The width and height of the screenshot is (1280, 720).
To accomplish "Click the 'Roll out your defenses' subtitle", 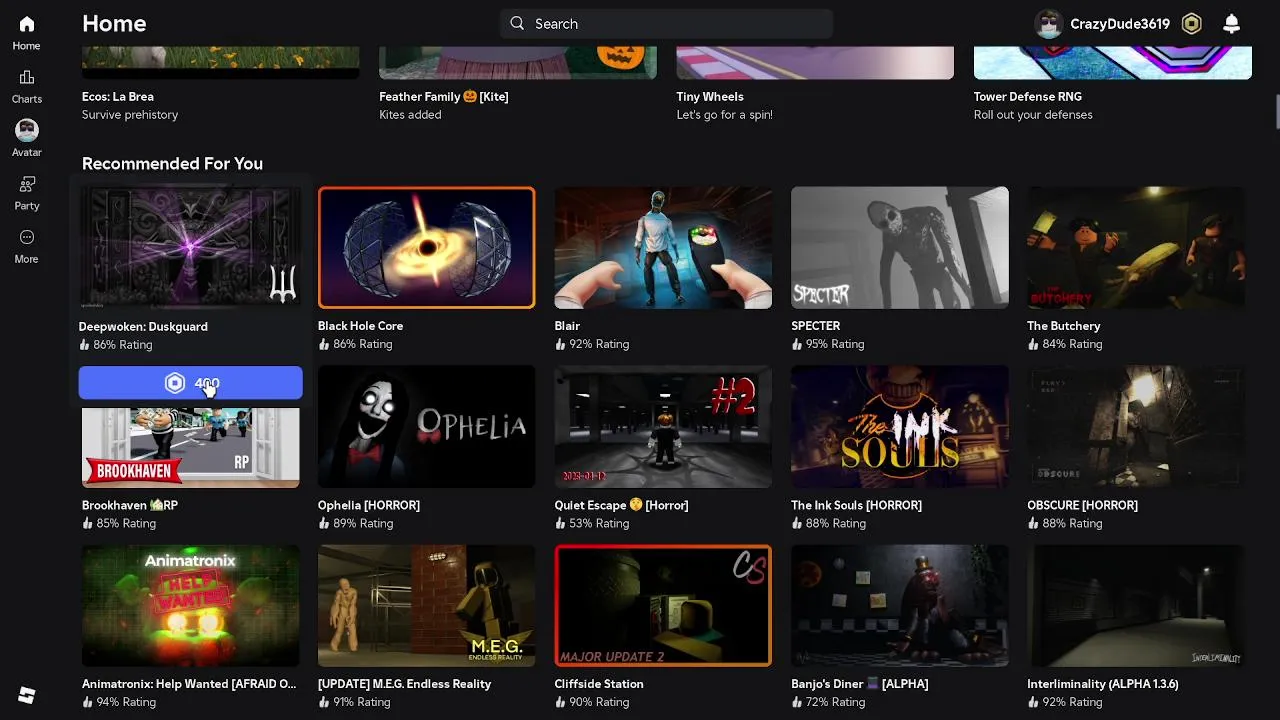I will pyautogui.click(x=1033, y=115).
